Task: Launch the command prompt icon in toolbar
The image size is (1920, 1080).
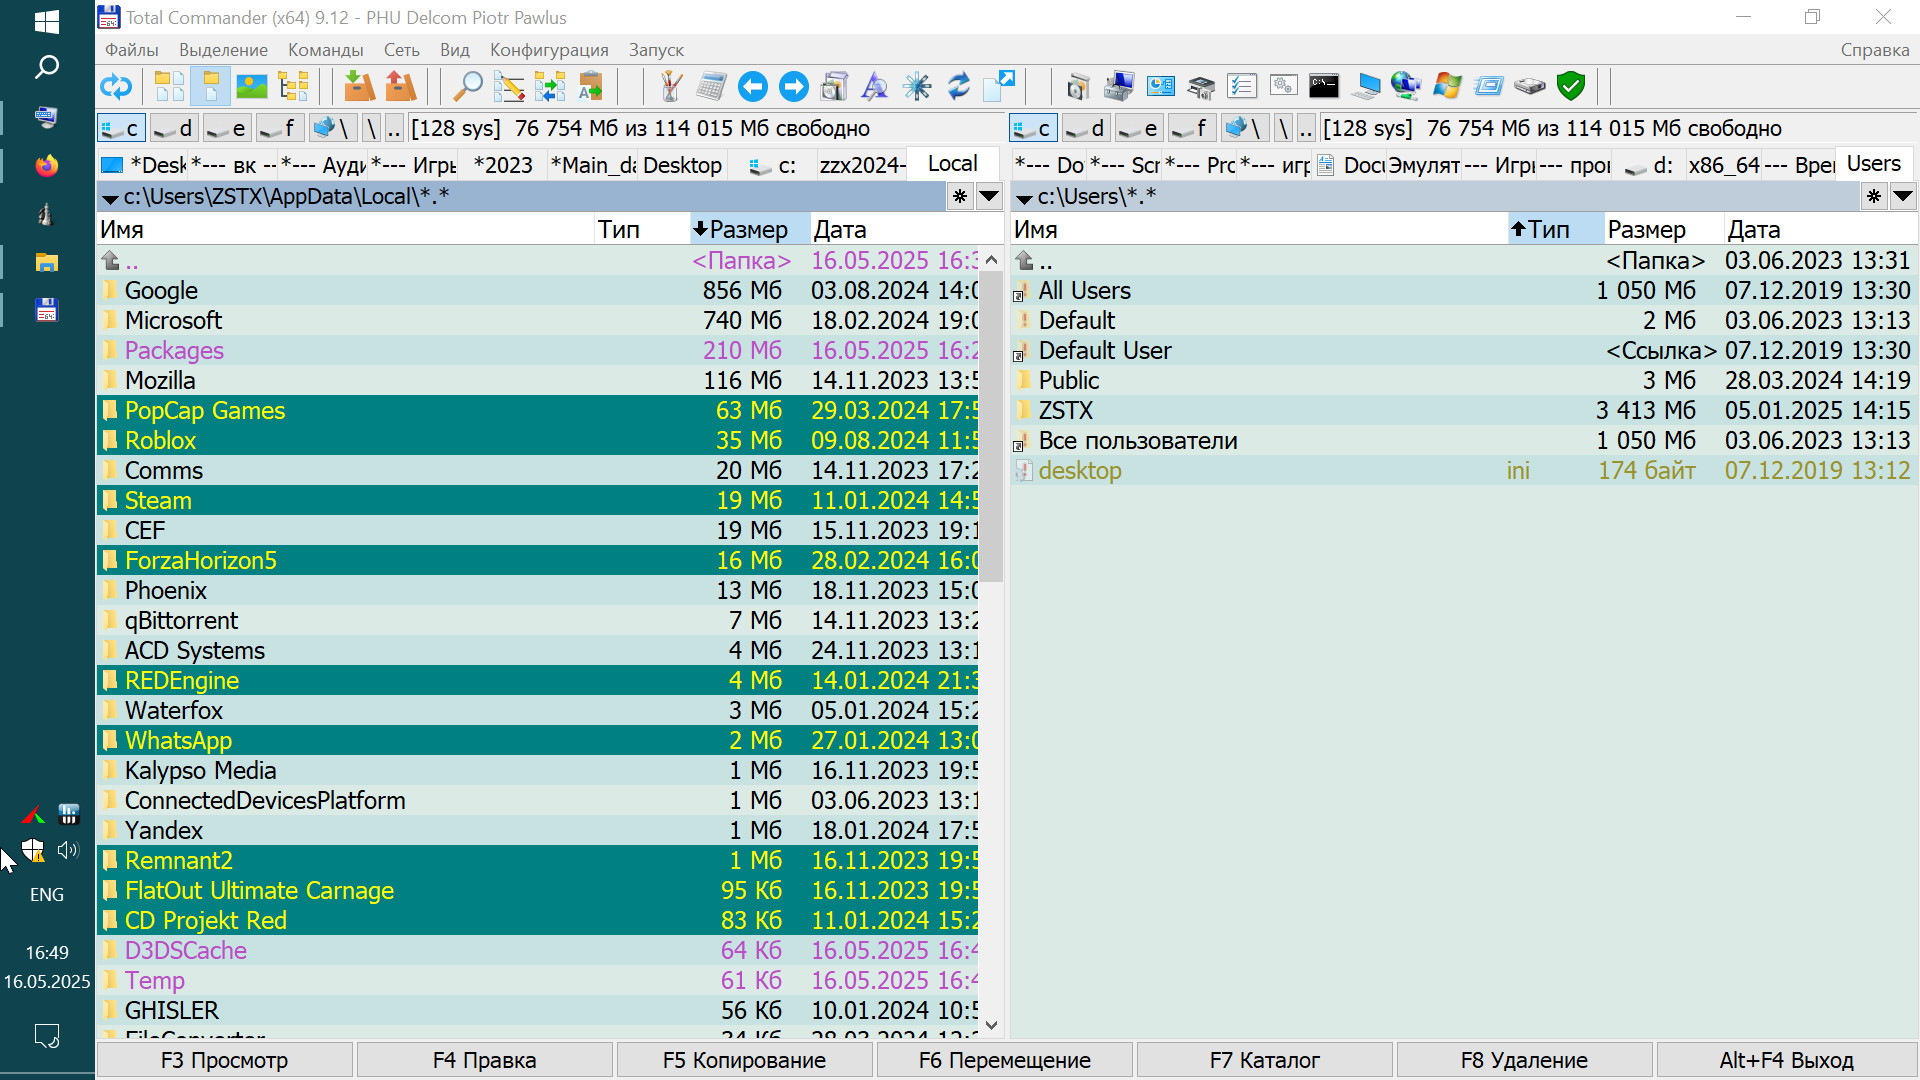Action: [x=1324, y=87]
